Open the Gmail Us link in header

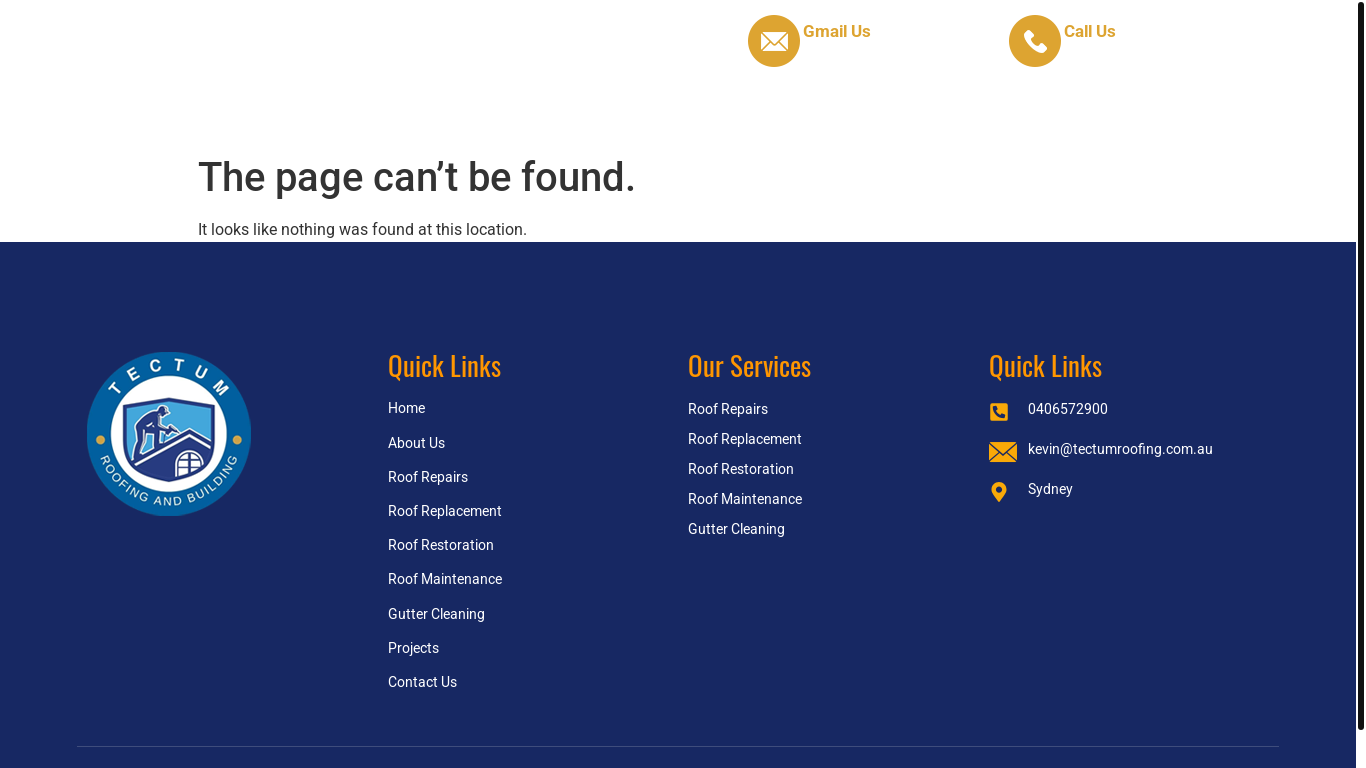(x=837, y=32)
